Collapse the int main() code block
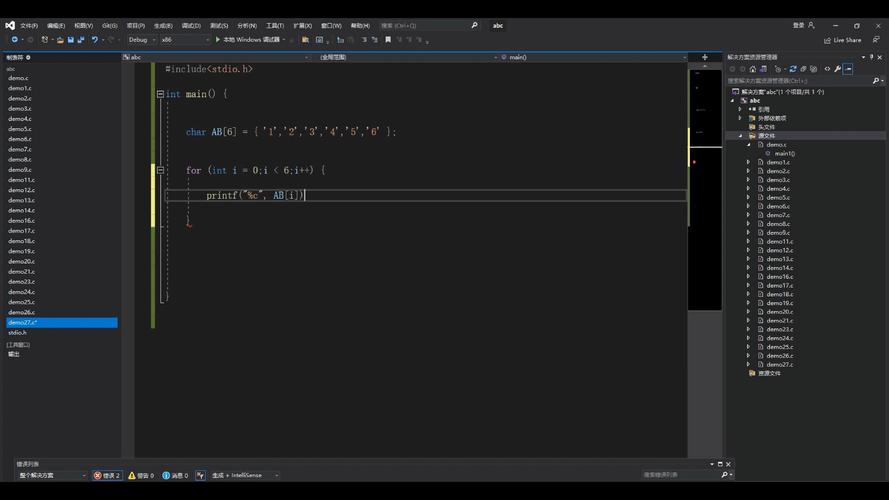 160,94
